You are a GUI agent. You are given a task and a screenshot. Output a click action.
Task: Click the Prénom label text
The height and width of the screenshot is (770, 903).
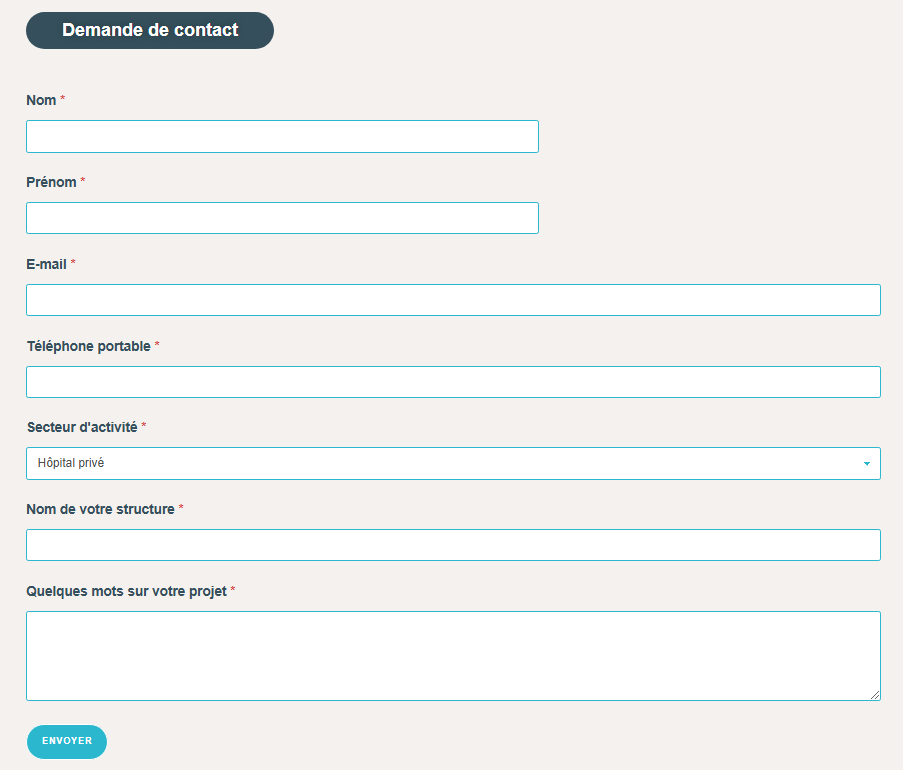pyautogui.click(x=51, y=183)
